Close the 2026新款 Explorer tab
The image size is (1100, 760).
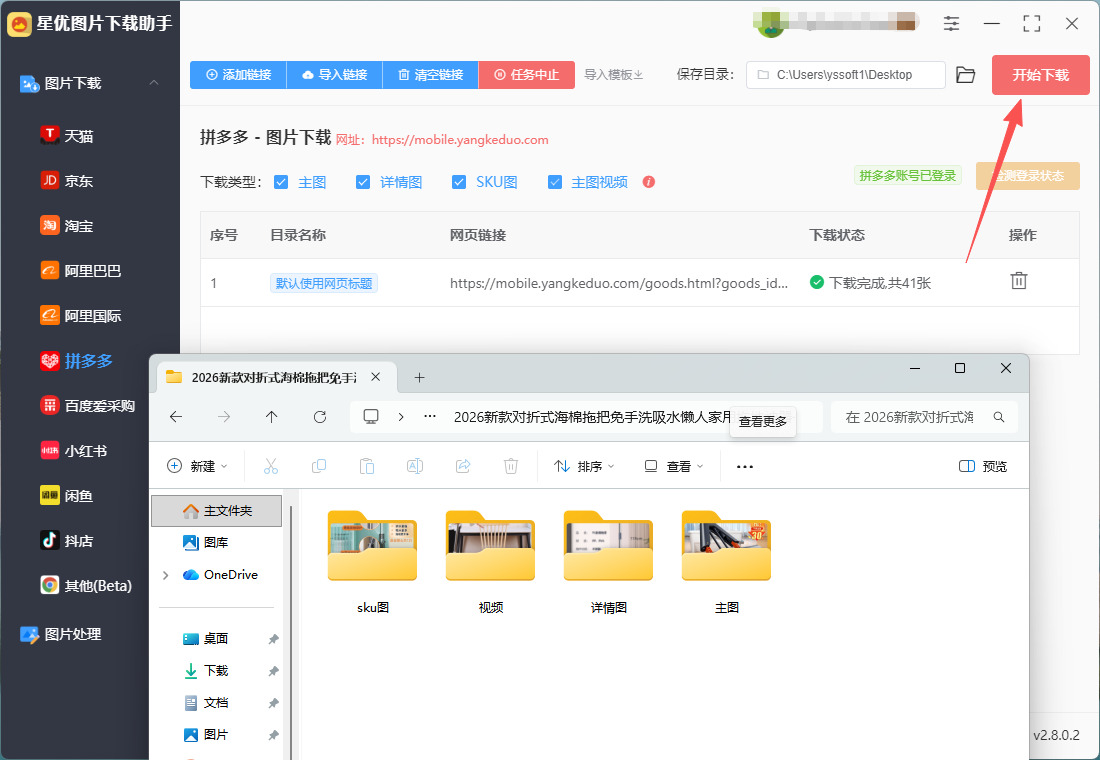[x=376, y=377]
